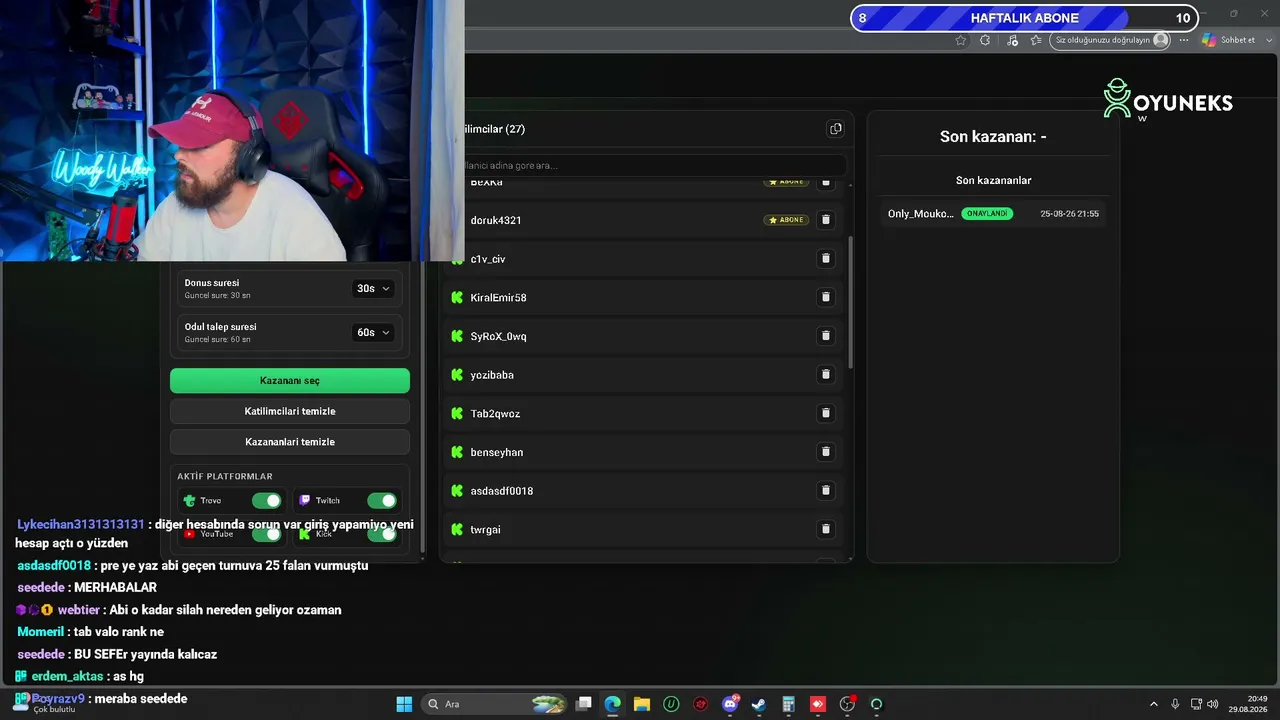Image resolution: width=1280 pixels, height=720 pixels.
Task: Click the participant name doruk4321
Action: pos(496,220)
